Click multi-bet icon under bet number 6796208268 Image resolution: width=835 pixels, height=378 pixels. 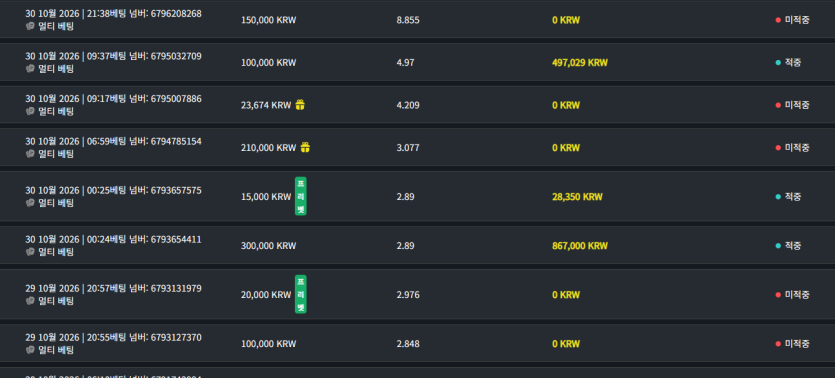(x=30, y=27)
